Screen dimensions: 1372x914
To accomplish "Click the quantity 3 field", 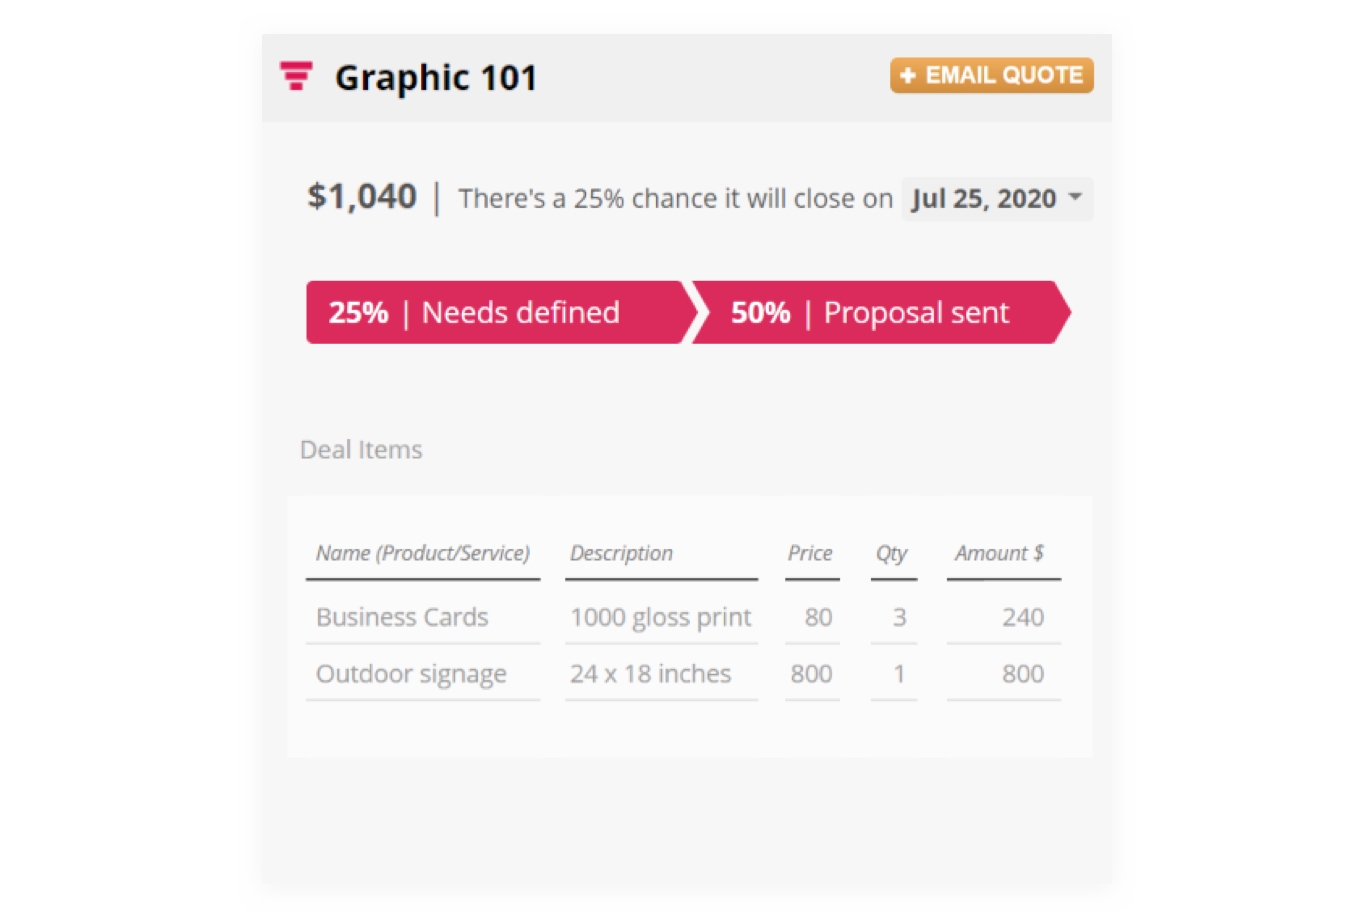I will (894, 617).
